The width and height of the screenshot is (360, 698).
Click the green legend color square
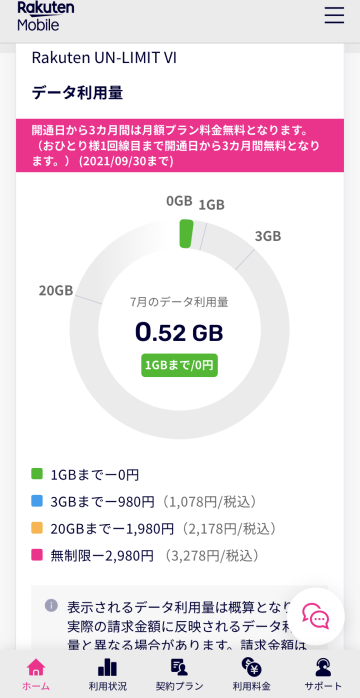pos(37,474)
